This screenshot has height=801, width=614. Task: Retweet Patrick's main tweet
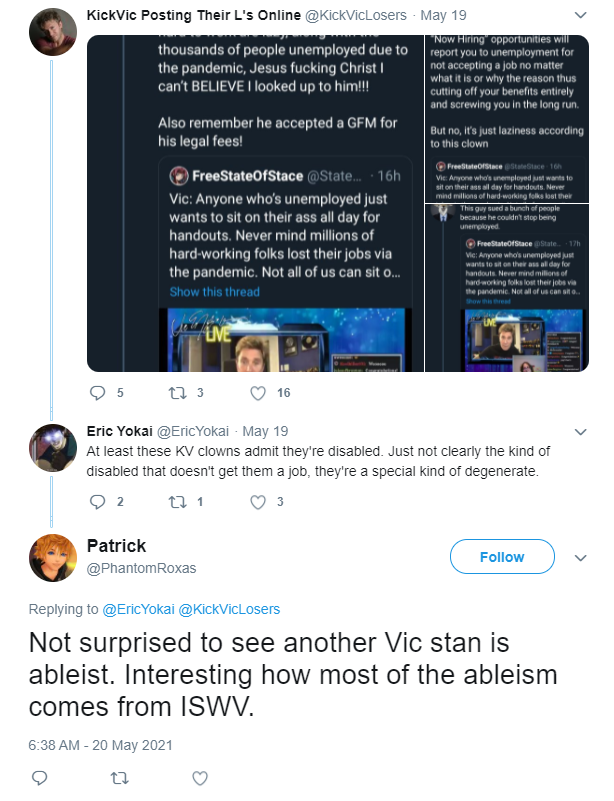click(120, 778)
